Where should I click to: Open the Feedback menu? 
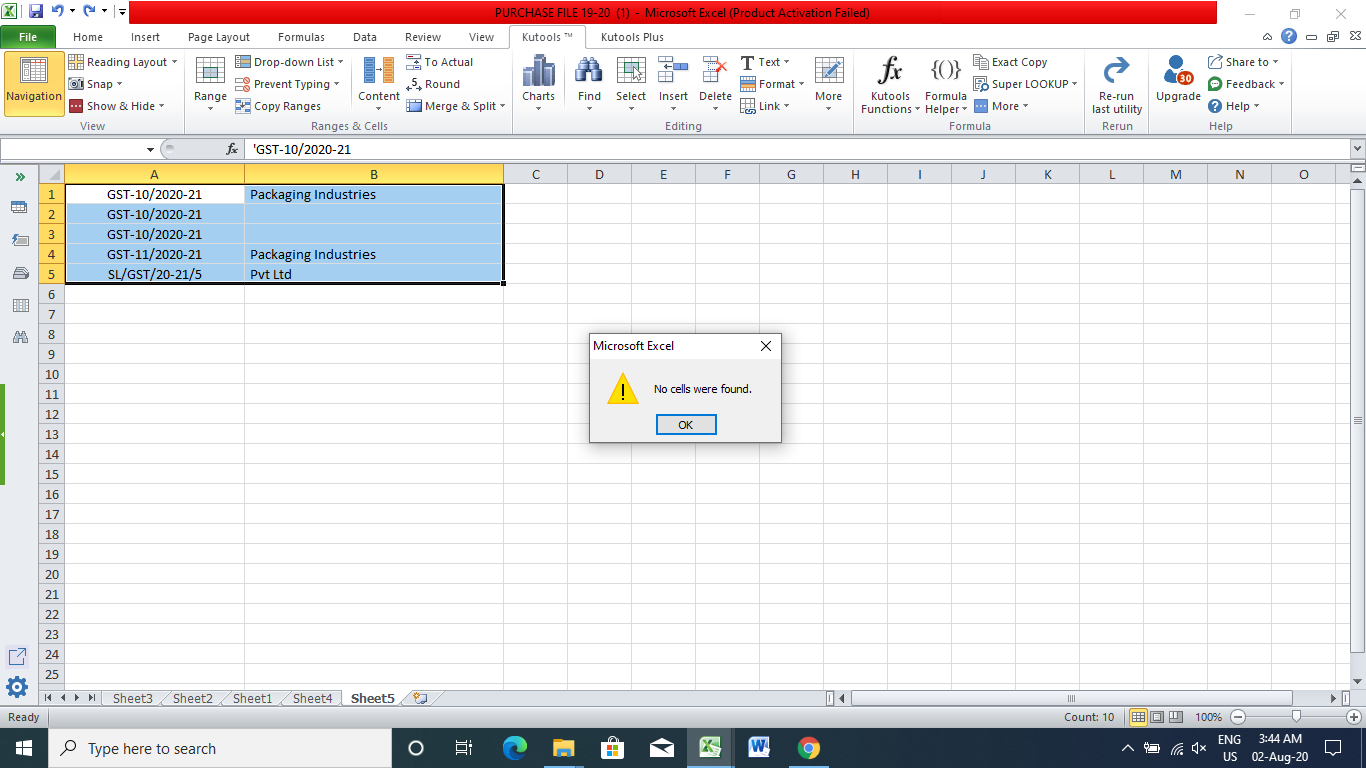[x=1246, y=84]
